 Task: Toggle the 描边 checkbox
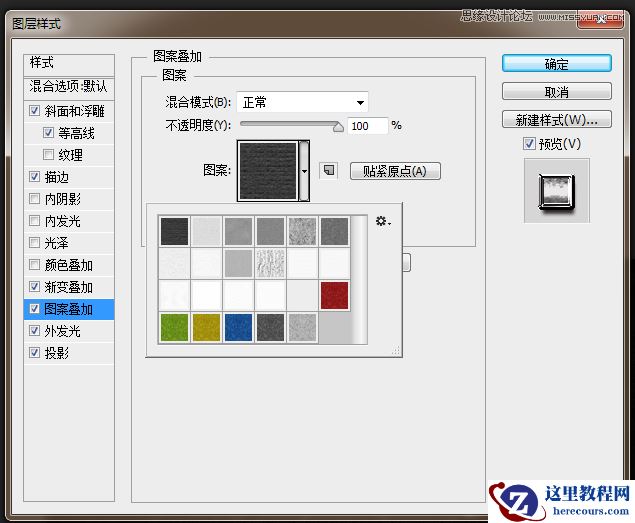34,176
